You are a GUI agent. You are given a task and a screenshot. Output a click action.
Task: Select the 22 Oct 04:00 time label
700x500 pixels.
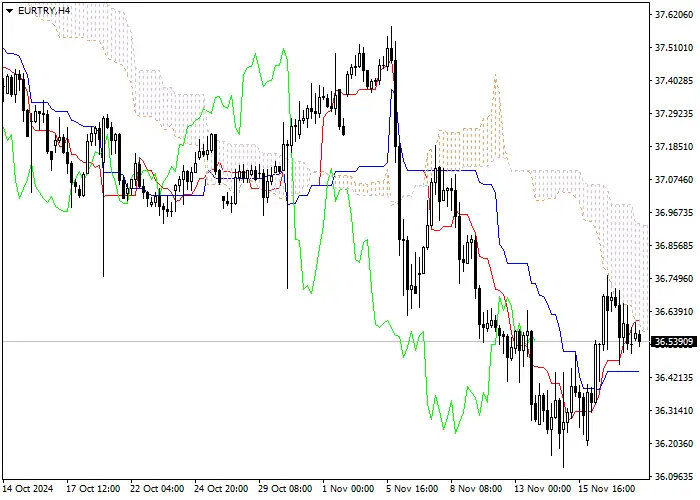click(157, 488)
